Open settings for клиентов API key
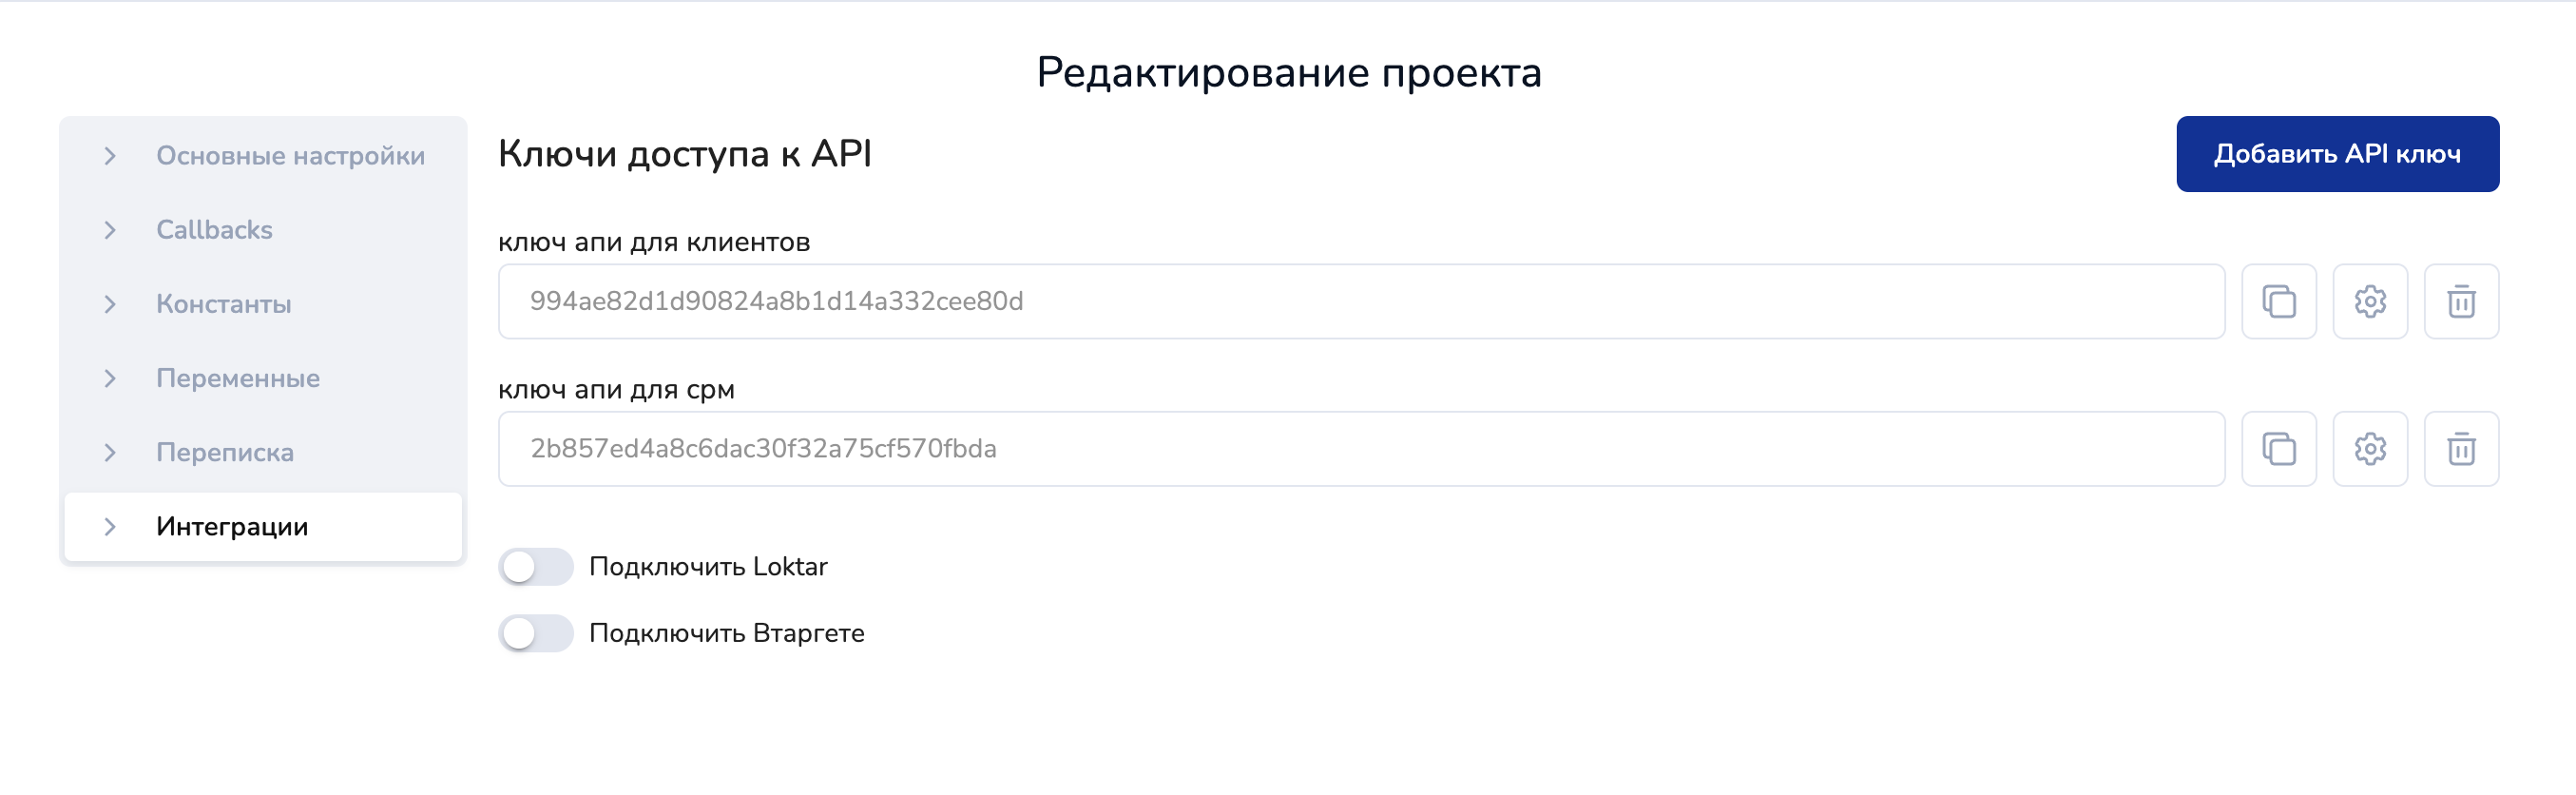This screenshot has width=2576, height=795. pos(2369,301)
